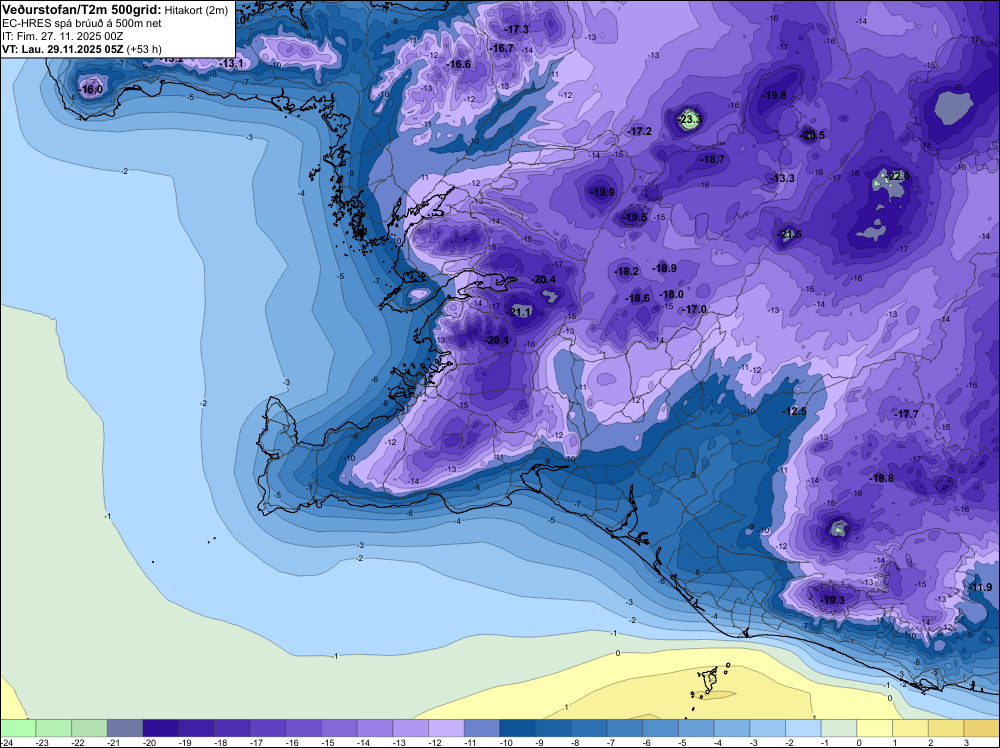Click the -13.1 temperature label
The image size is (1000, 748).
coord(231,64)
